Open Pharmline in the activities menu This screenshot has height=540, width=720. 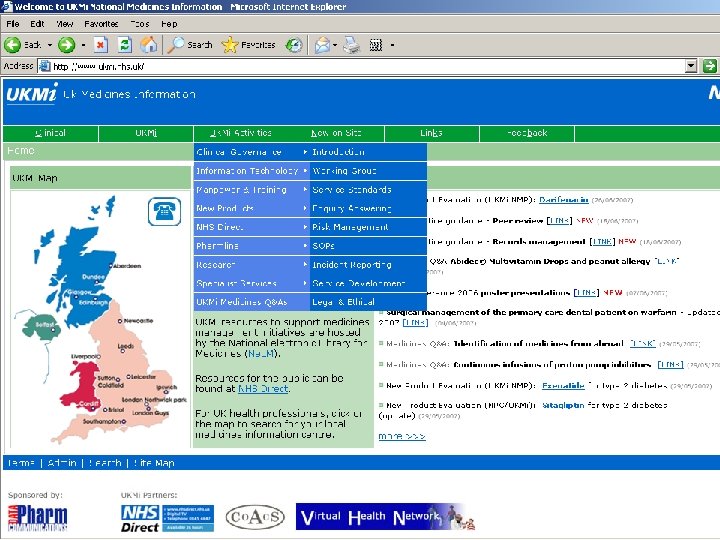click(x=251, y=246)
